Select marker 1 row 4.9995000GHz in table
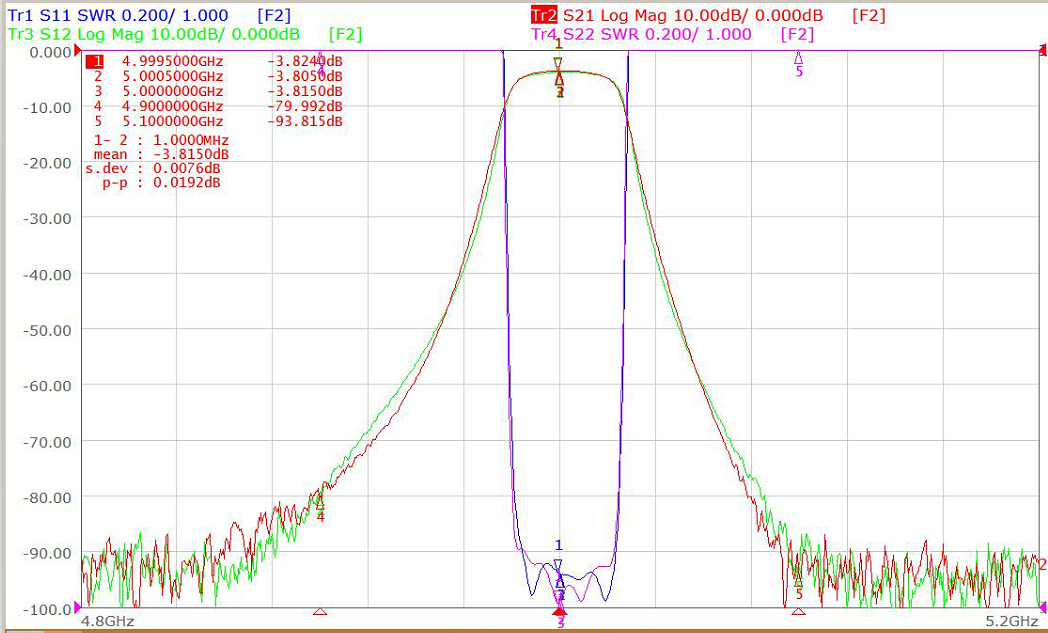Screen dimensions: 1048x633 click(x=215, y=61)
